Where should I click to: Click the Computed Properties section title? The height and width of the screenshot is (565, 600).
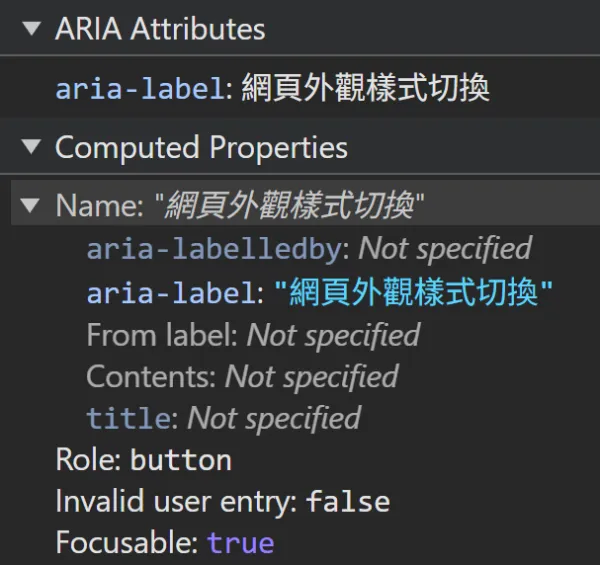pyautogui.click(x=201, y=148)
